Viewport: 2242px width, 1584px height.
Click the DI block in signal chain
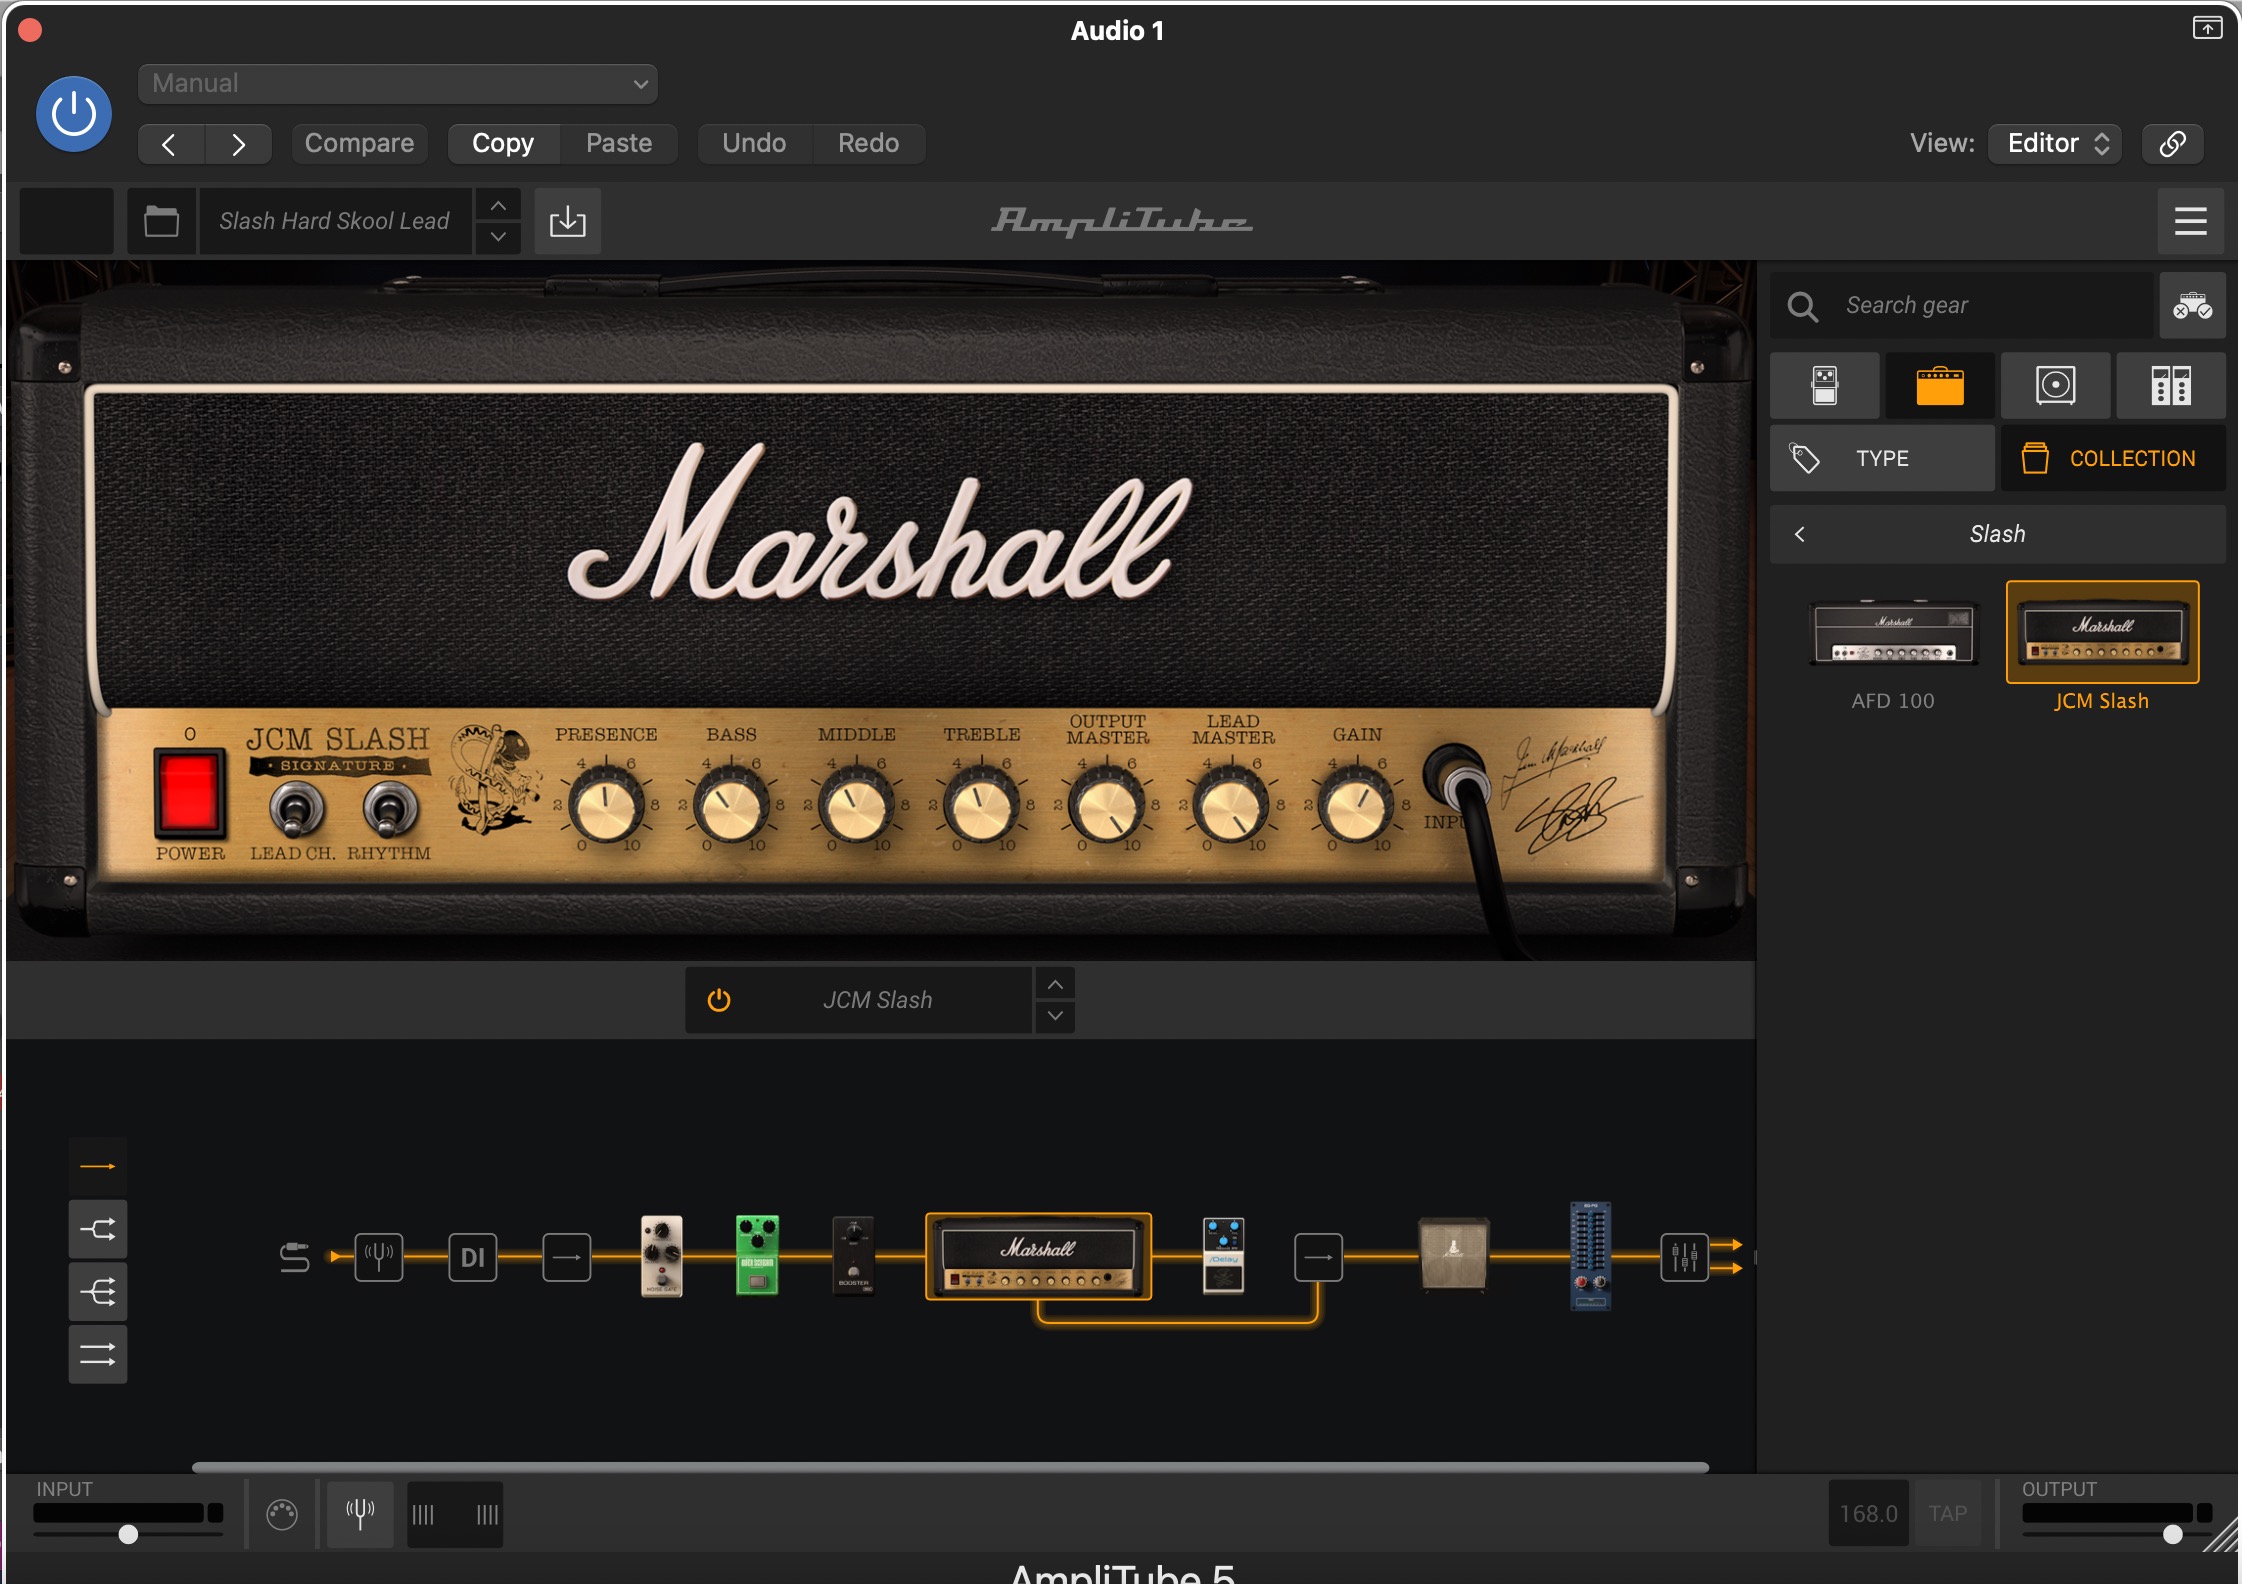point(473,1257)
